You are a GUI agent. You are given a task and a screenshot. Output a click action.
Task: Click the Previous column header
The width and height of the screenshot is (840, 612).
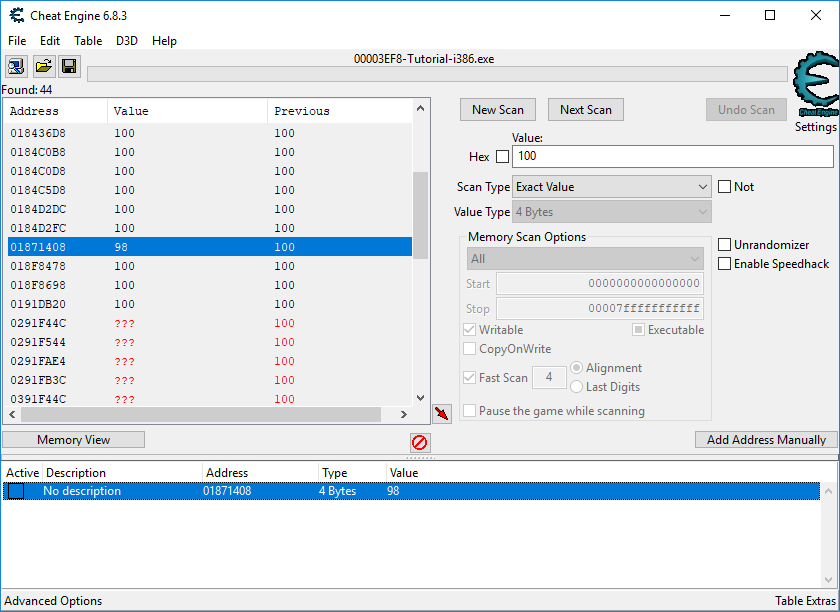[x=340, y=111]
